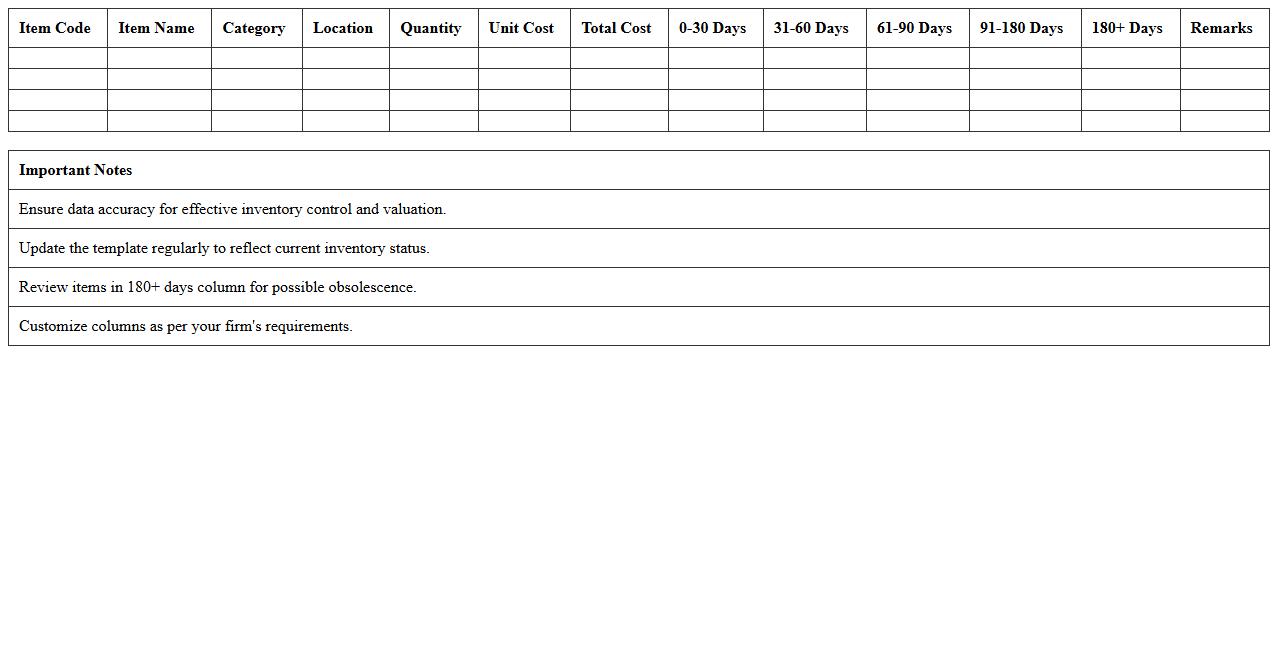Image resolution: width=1278 pixels, height=650 pixels.
Task: Click the Location column header
Action: pos(343,28)
